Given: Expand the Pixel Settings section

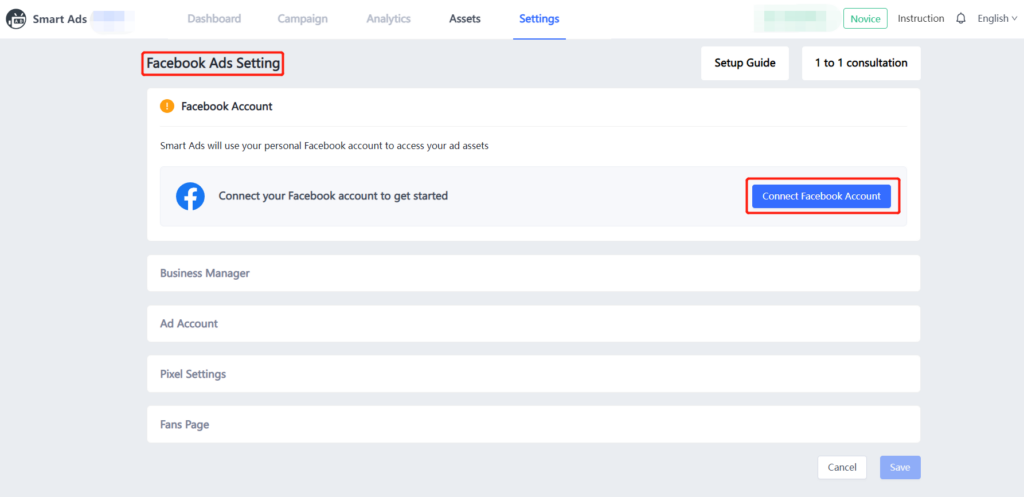Looking at the screenshot, I should (x=532, y=374).
